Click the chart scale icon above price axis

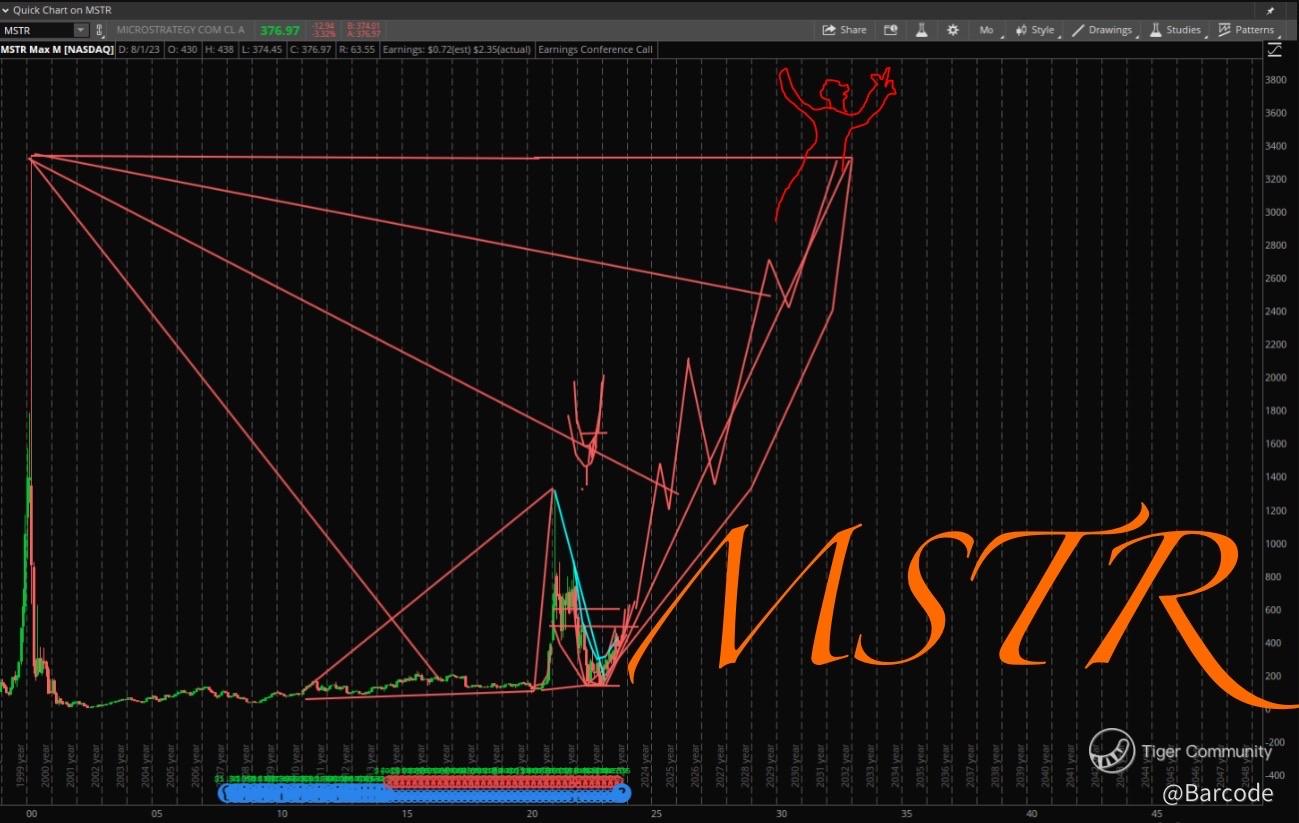(x=1274, y=49)
